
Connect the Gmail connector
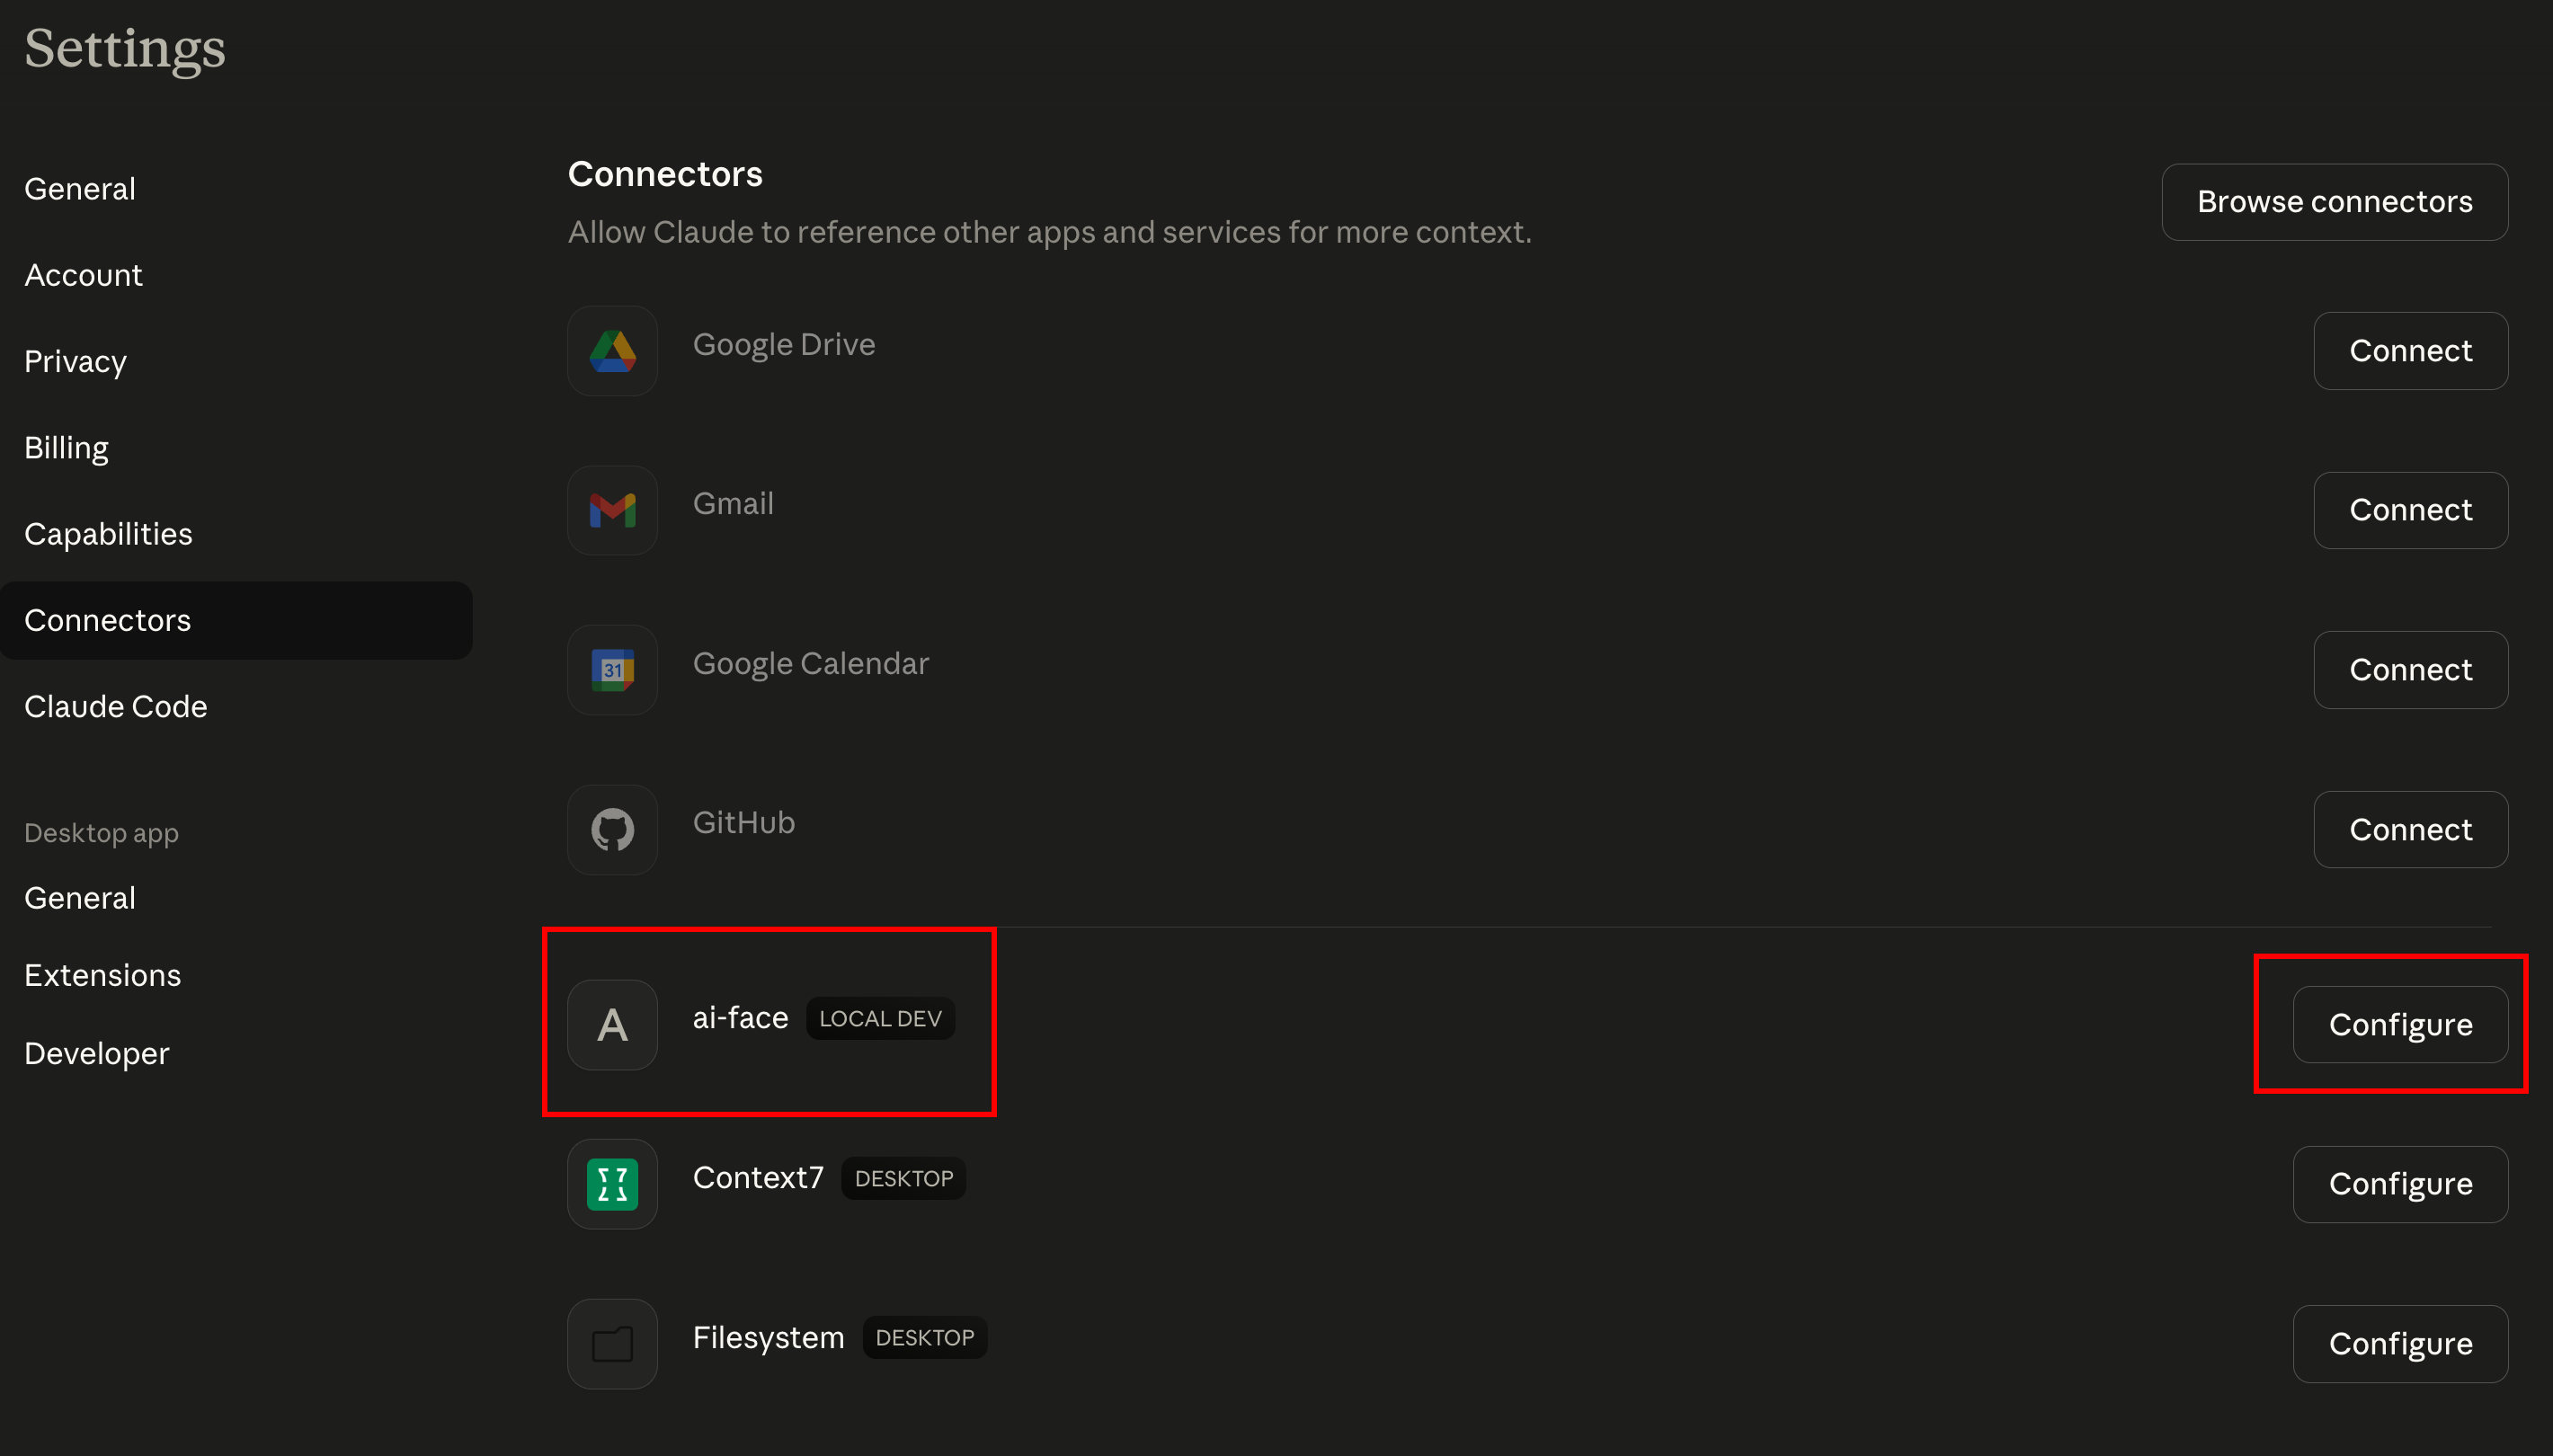coord(2410,510)
